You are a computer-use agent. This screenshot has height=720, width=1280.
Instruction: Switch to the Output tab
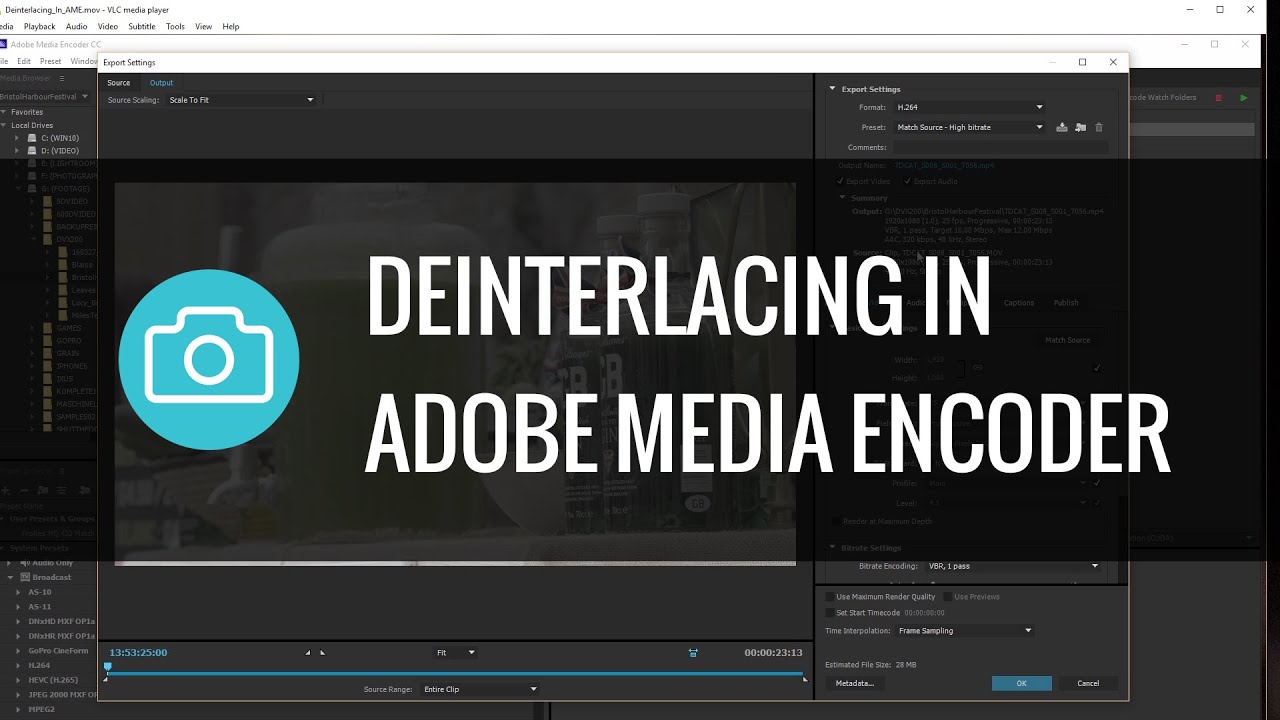pyautogui.click(x=161, y=83)
